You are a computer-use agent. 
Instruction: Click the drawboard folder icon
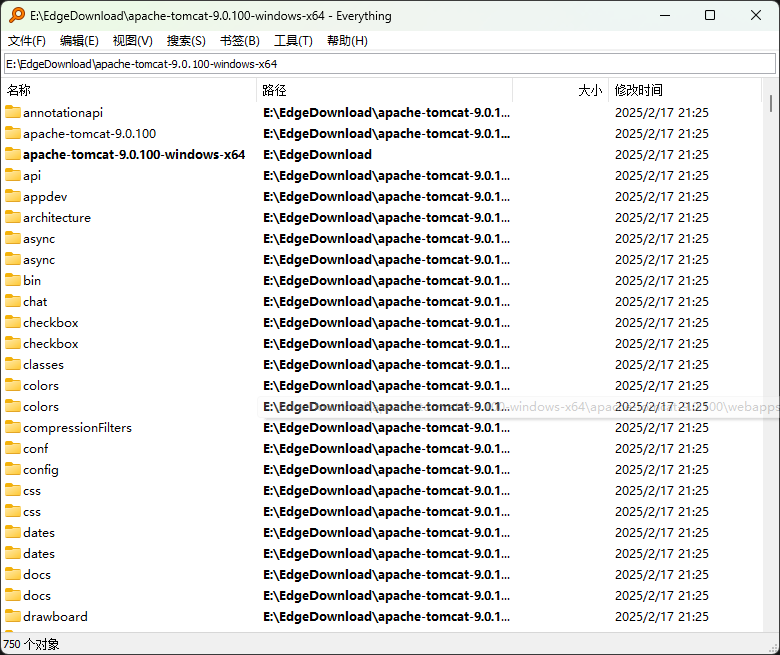coord(13,616)
